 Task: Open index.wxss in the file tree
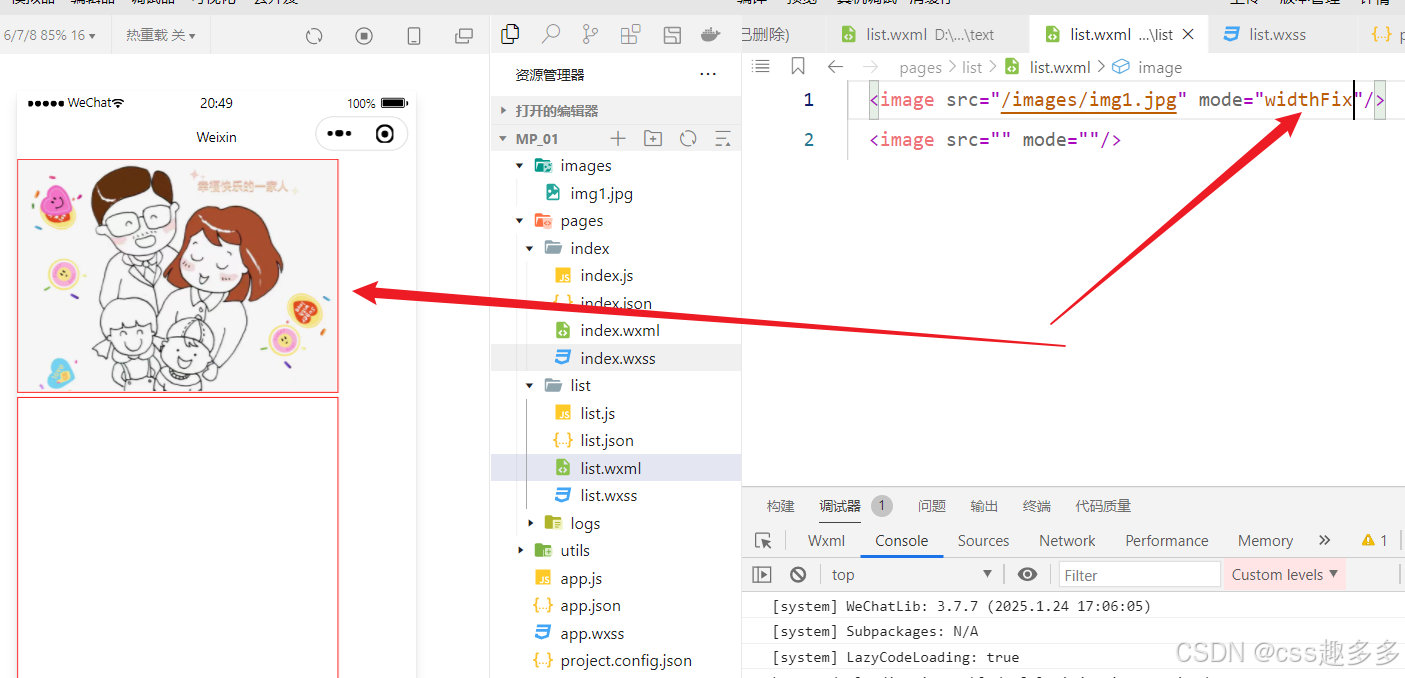618,358
